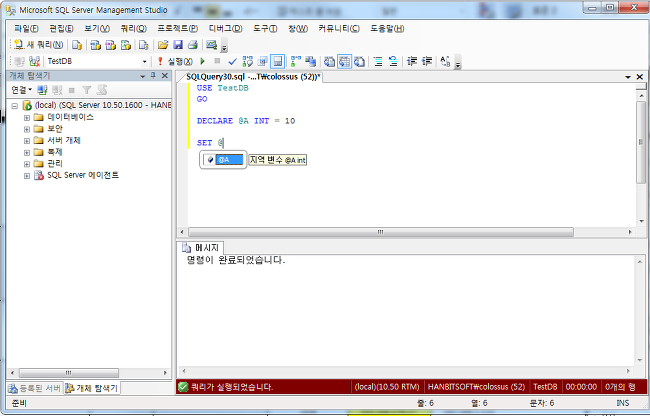Click the Object Explorer filter funnel icon
This screenshot has width=650, height=416.
click(x=87, y=90)
